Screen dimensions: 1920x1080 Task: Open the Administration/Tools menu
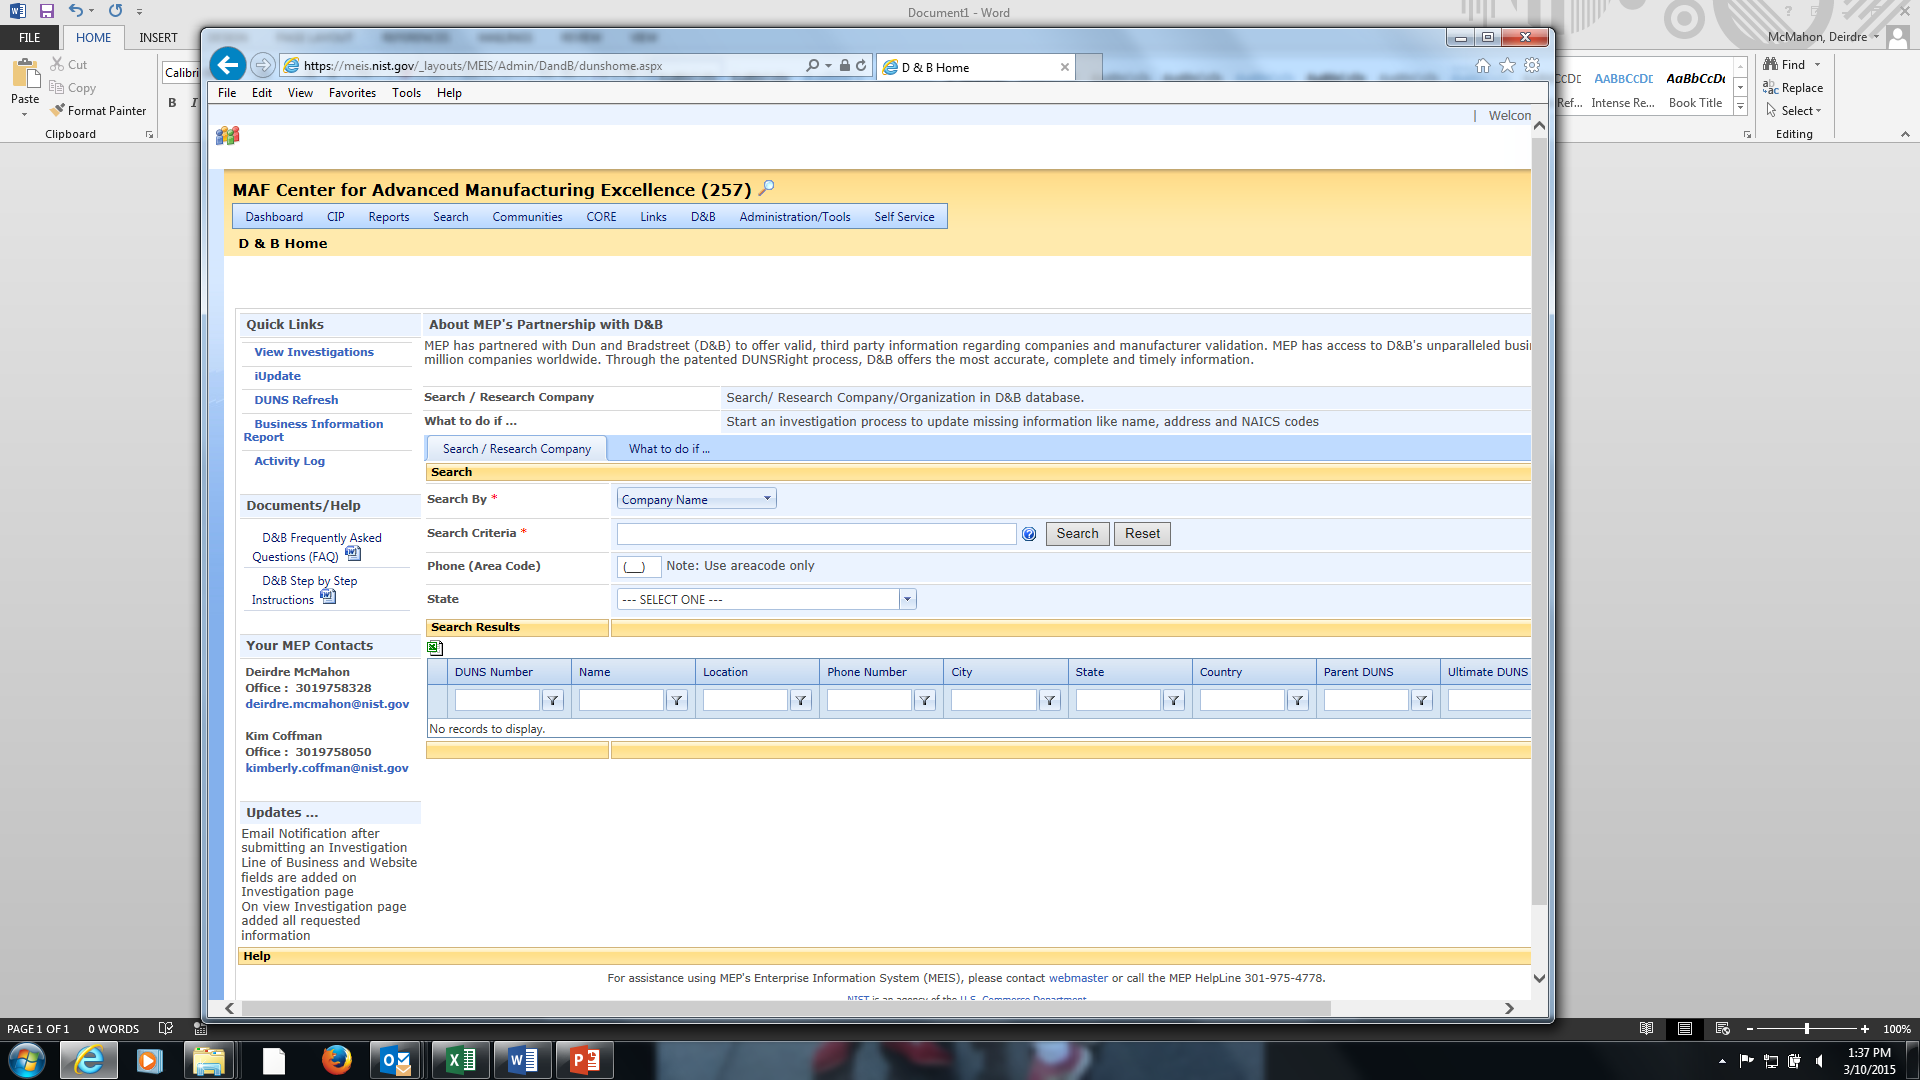pos(794,217)
